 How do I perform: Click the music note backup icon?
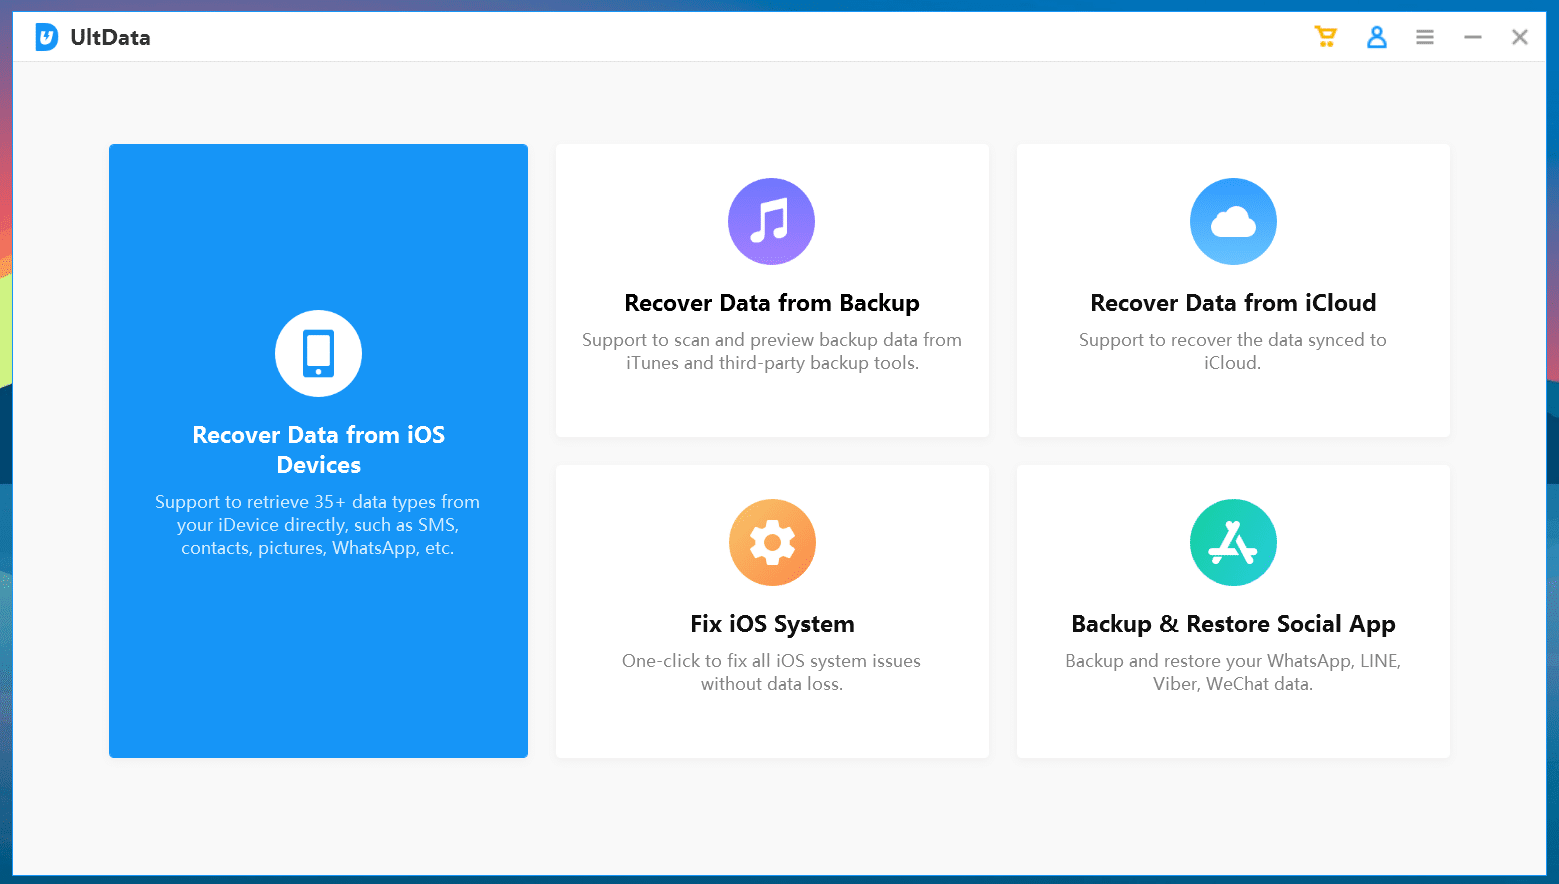click(771, 221)
